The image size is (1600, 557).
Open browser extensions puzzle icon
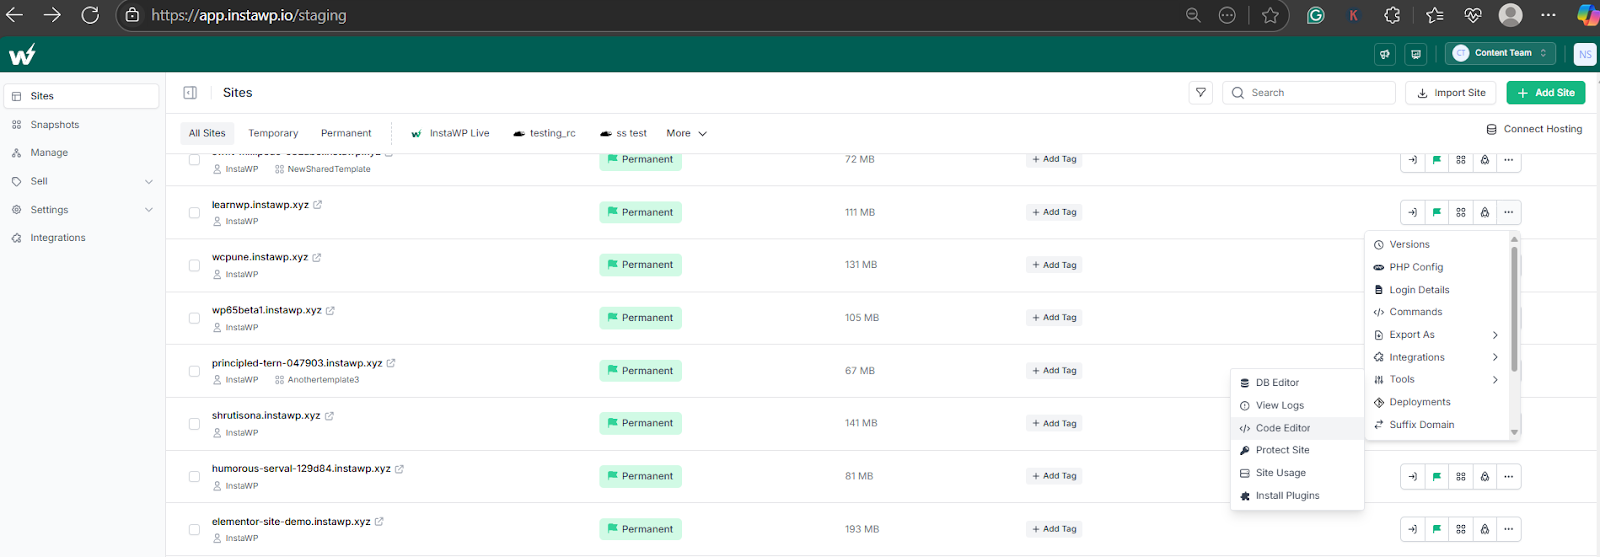1392,15
